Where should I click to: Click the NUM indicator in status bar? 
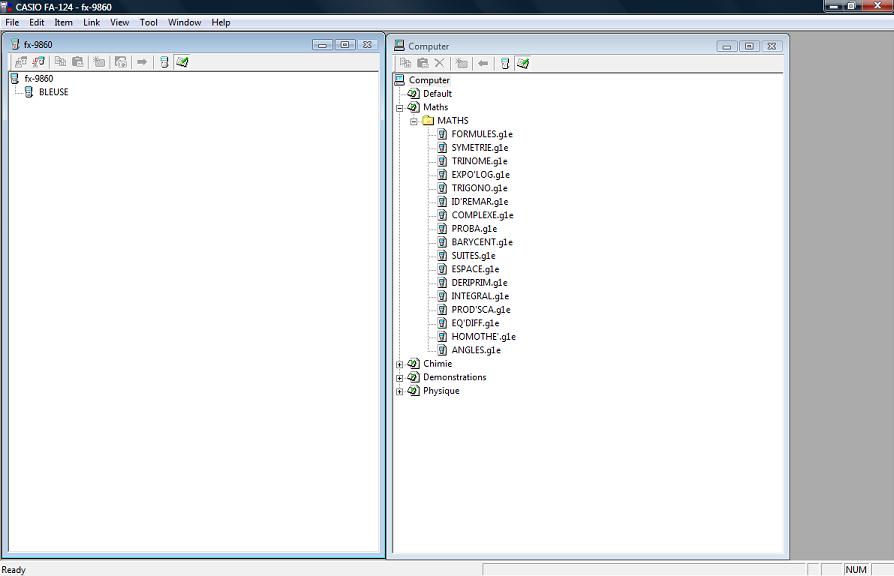click(x=856, y=569)
